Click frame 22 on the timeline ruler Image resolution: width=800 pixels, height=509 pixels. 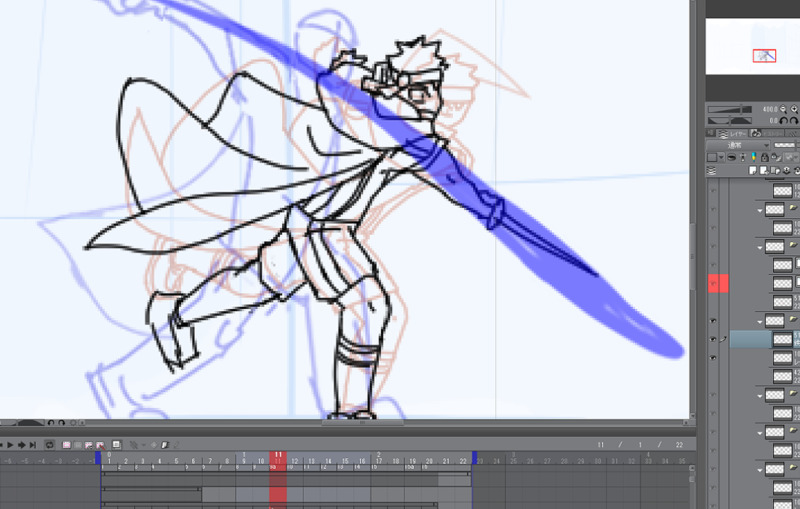coord(463,461)
